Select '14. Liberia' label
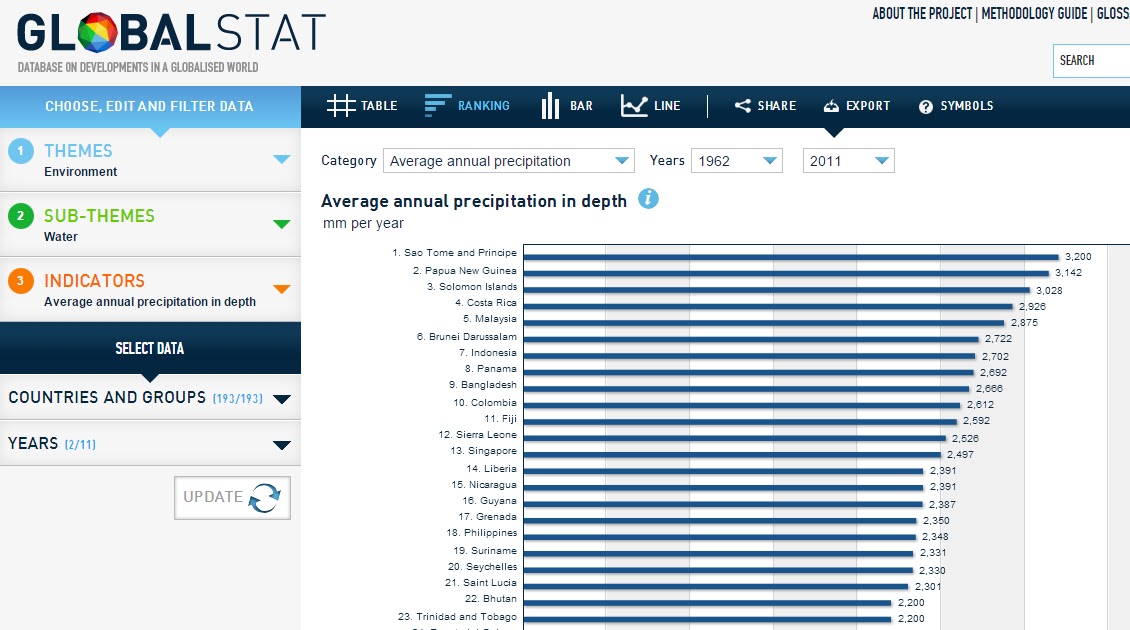This screenshot has width=1130, height=630. coord(491,469)
